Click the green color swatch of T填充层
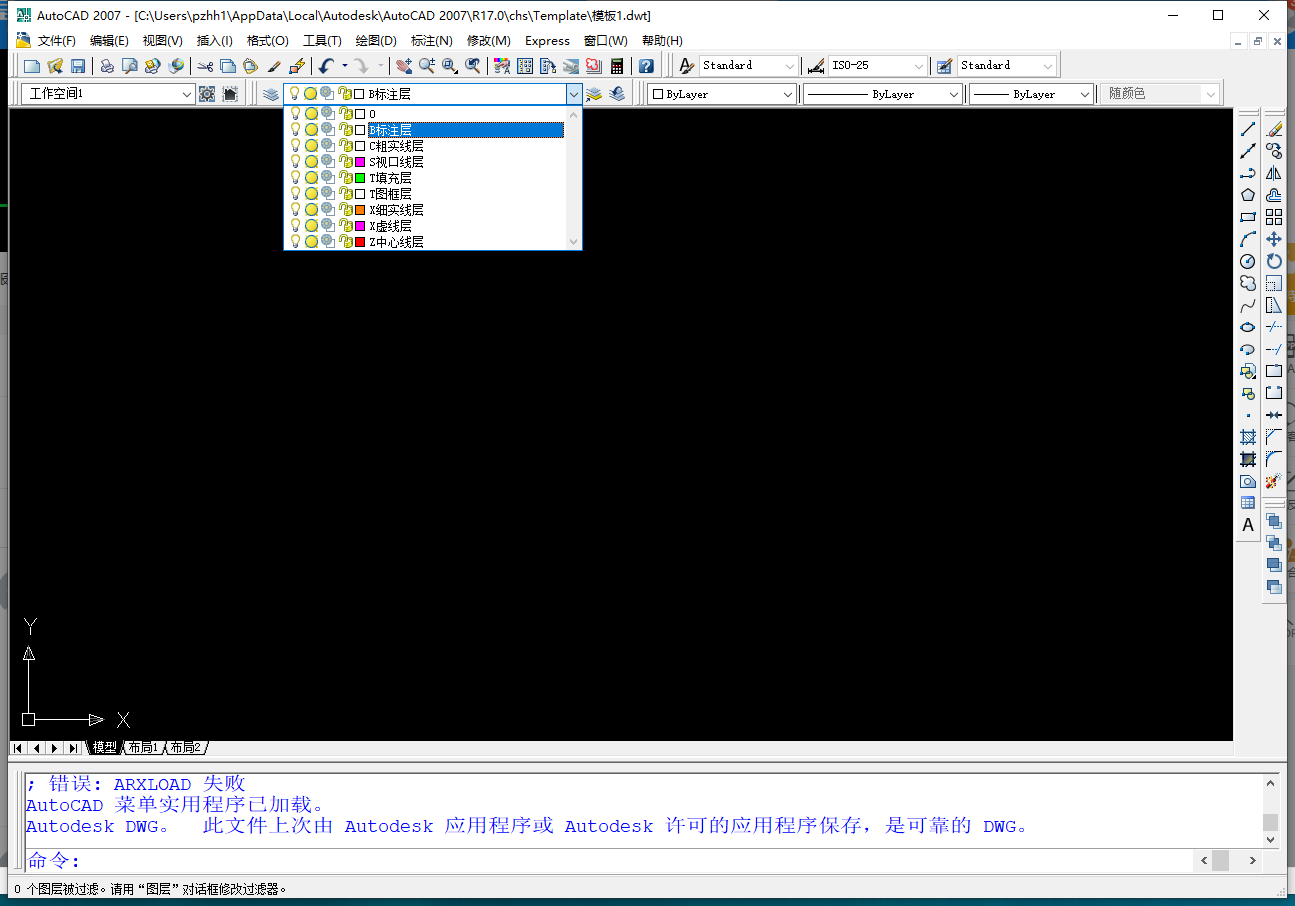This screenshot has width=1295, height=906. click(x=360, y=178)
